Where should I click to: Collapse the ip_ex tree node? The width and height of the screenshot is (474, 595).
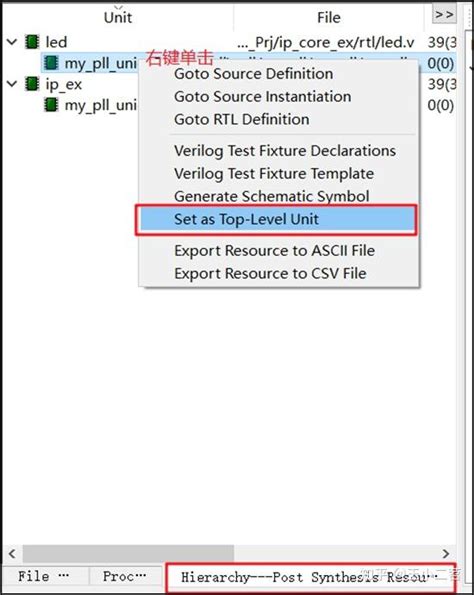point(12,83)
